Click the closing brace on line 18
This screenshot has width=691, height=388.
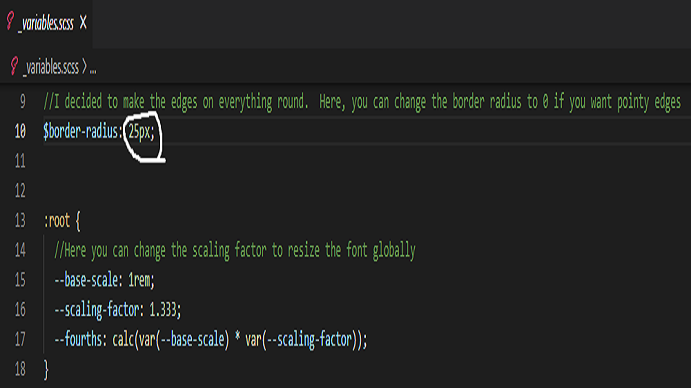click(46, 369)
